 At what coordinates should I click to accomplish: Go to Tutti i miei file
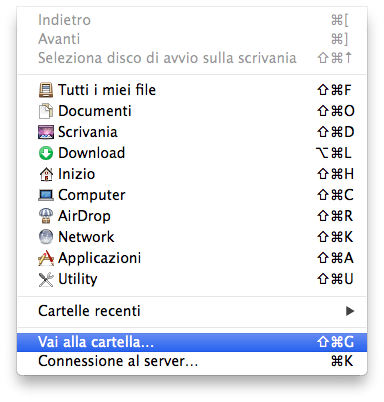[107, 90]
